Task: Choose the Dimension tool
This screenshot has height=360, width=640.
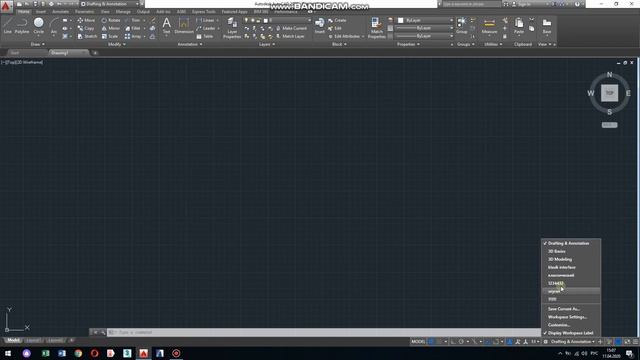Action: (184, 25)
